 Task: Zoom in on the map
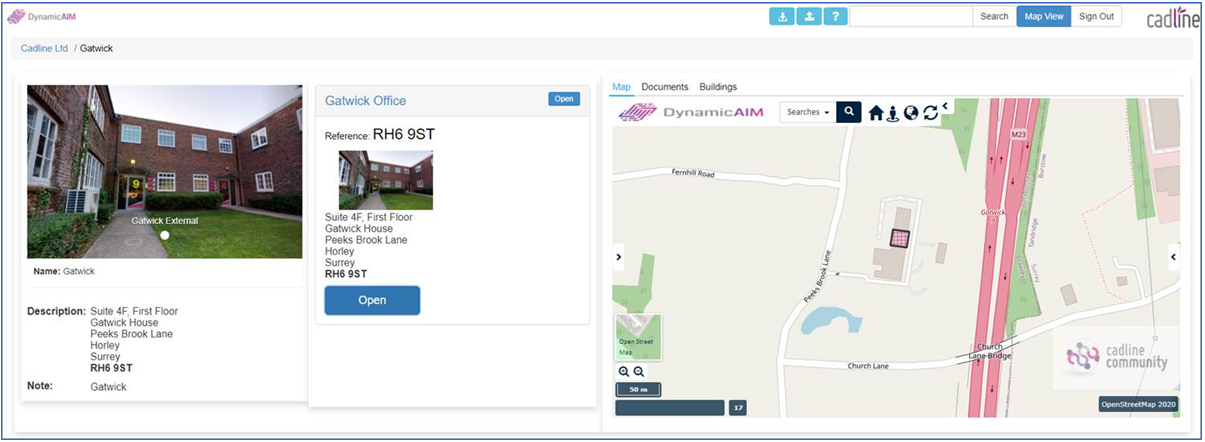[624, 371]
